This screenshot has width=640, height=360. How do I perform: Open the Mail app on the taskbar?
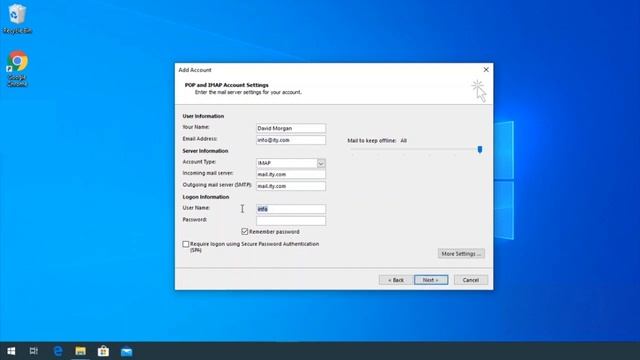pos(127,351)
